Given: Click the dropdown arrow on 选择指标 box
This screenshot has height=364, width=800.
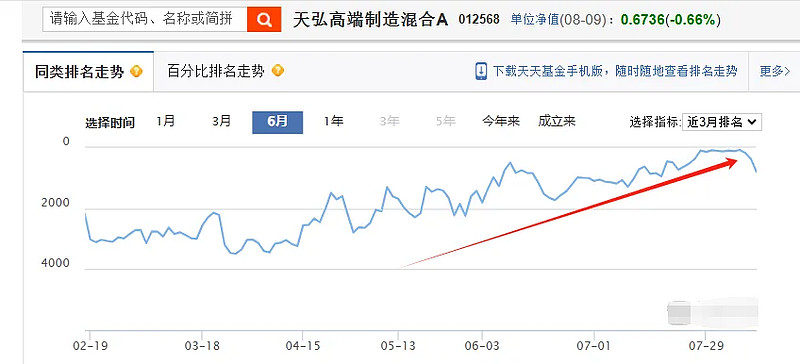Looking at the screenshot, I should tap(752, 123).
